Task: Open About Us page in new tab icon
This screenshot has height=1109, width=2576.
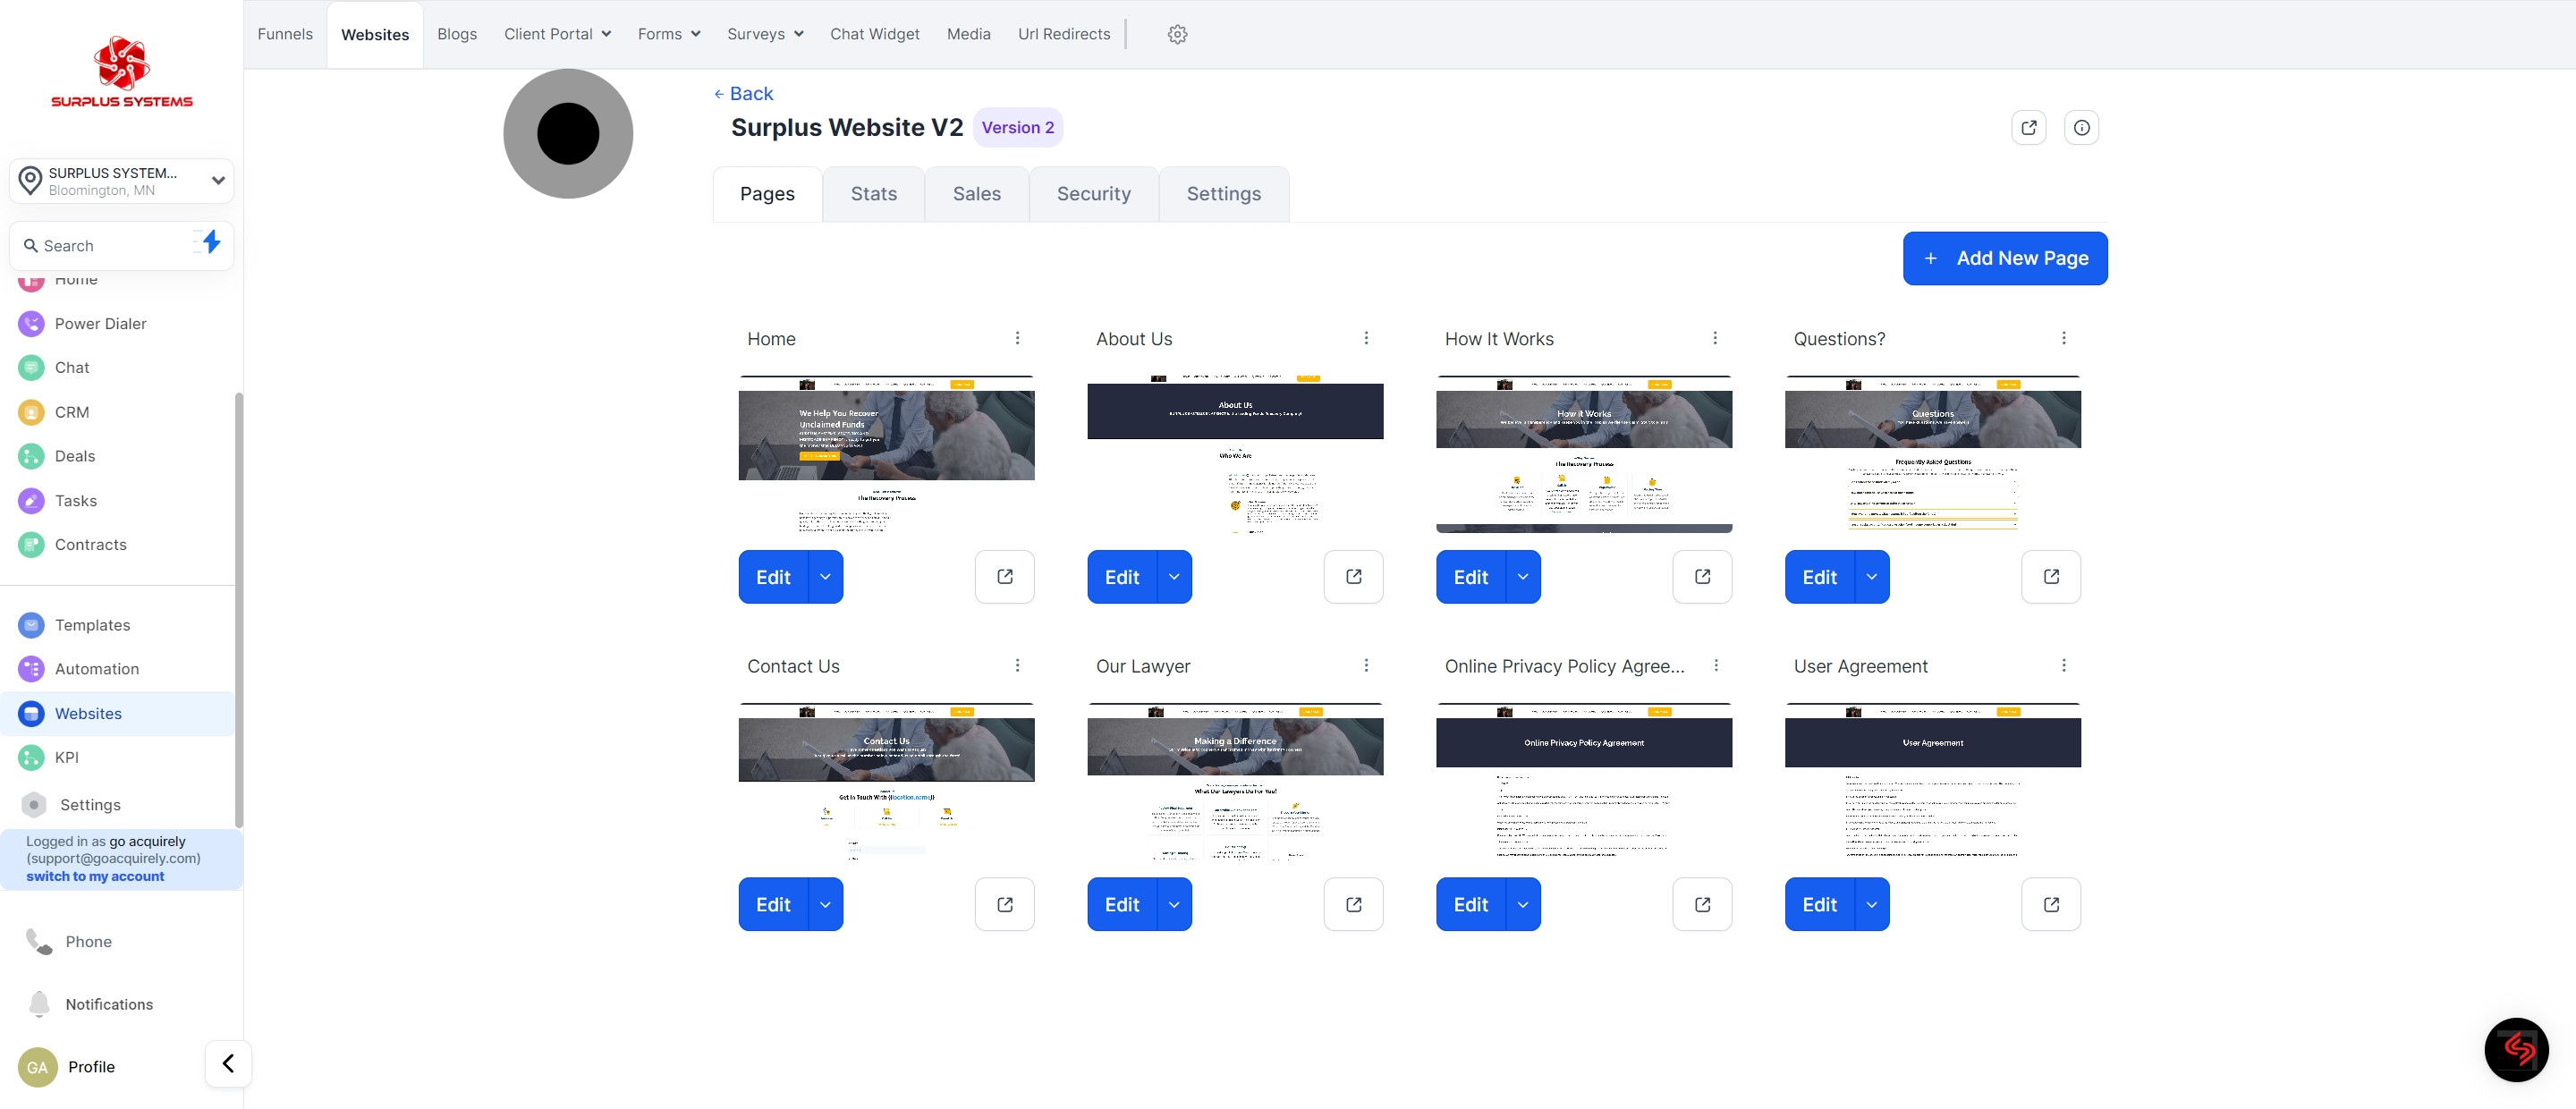Action: pos(1353,577)
